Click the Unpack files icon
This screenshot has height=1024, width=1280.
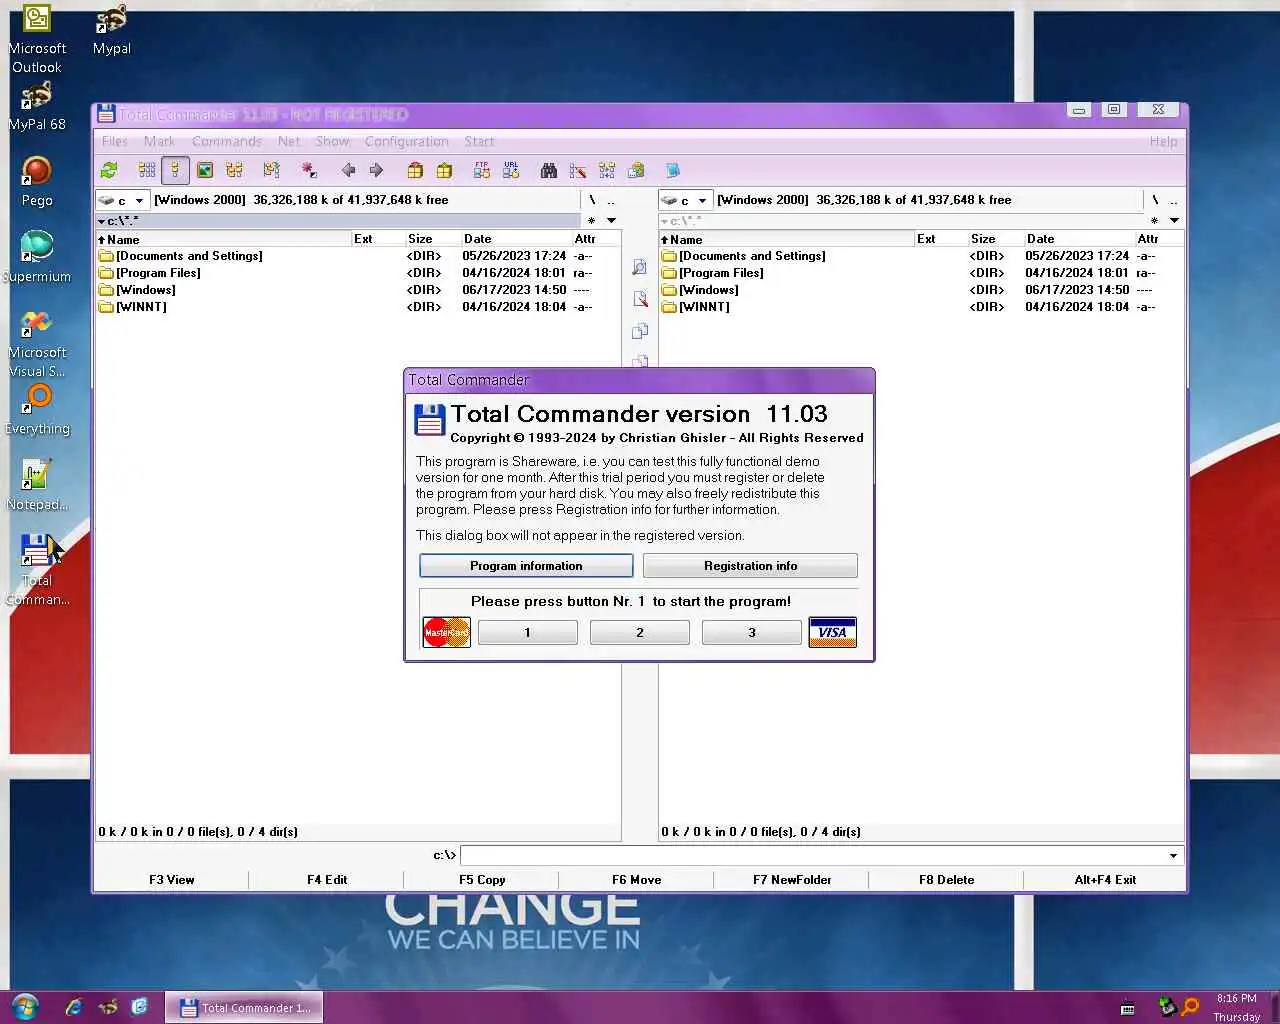[444, 170]
